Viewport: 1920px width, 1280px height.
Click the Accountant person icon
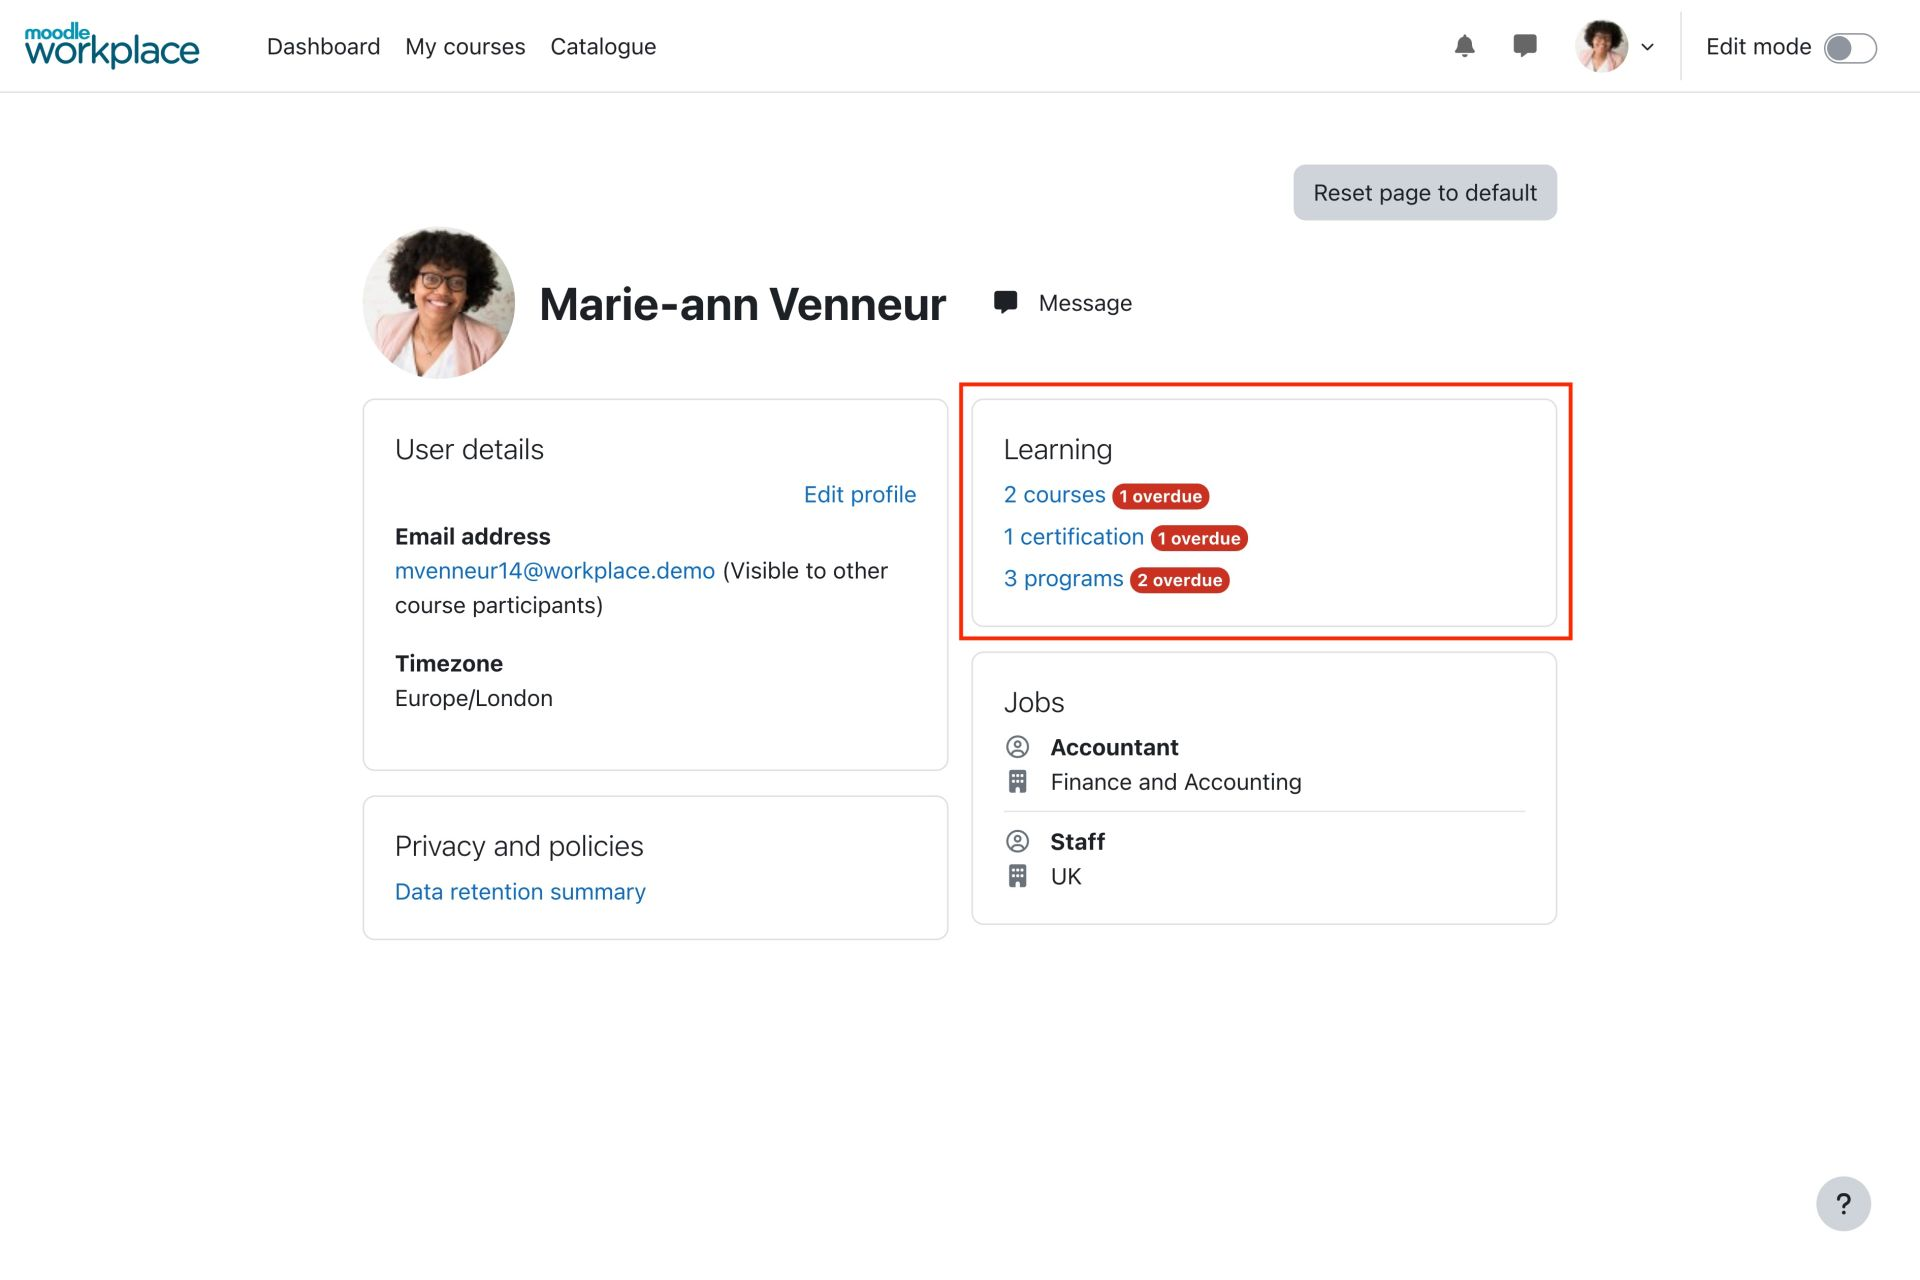tap(1017, 747)
